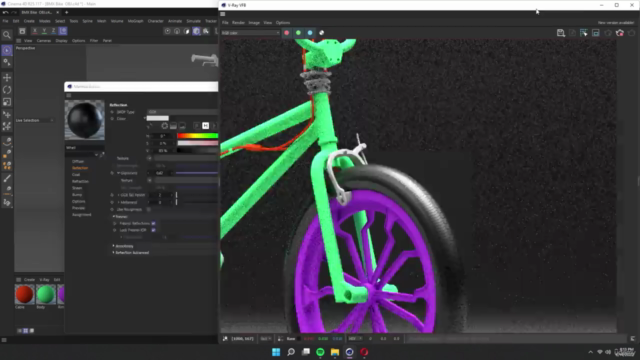
Task: Open color wheel mode in material color picker
Action: (164, 126)
